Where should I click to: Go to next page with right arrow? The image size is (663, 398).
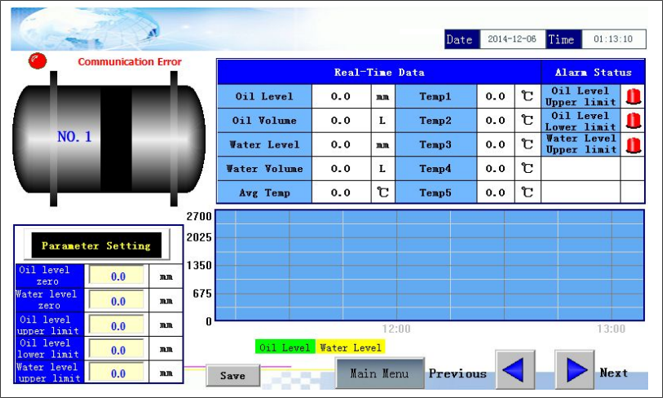click(x=575, y=370)
